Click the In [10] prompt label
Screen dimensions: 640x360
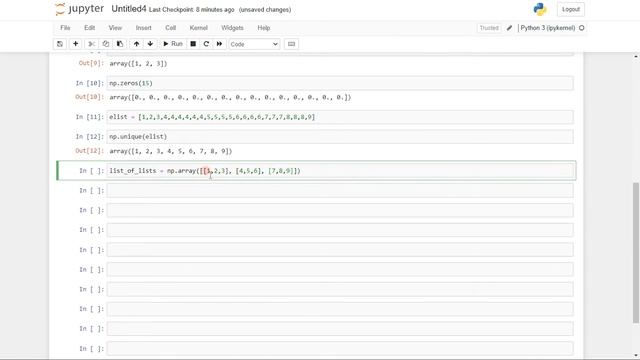90,83
